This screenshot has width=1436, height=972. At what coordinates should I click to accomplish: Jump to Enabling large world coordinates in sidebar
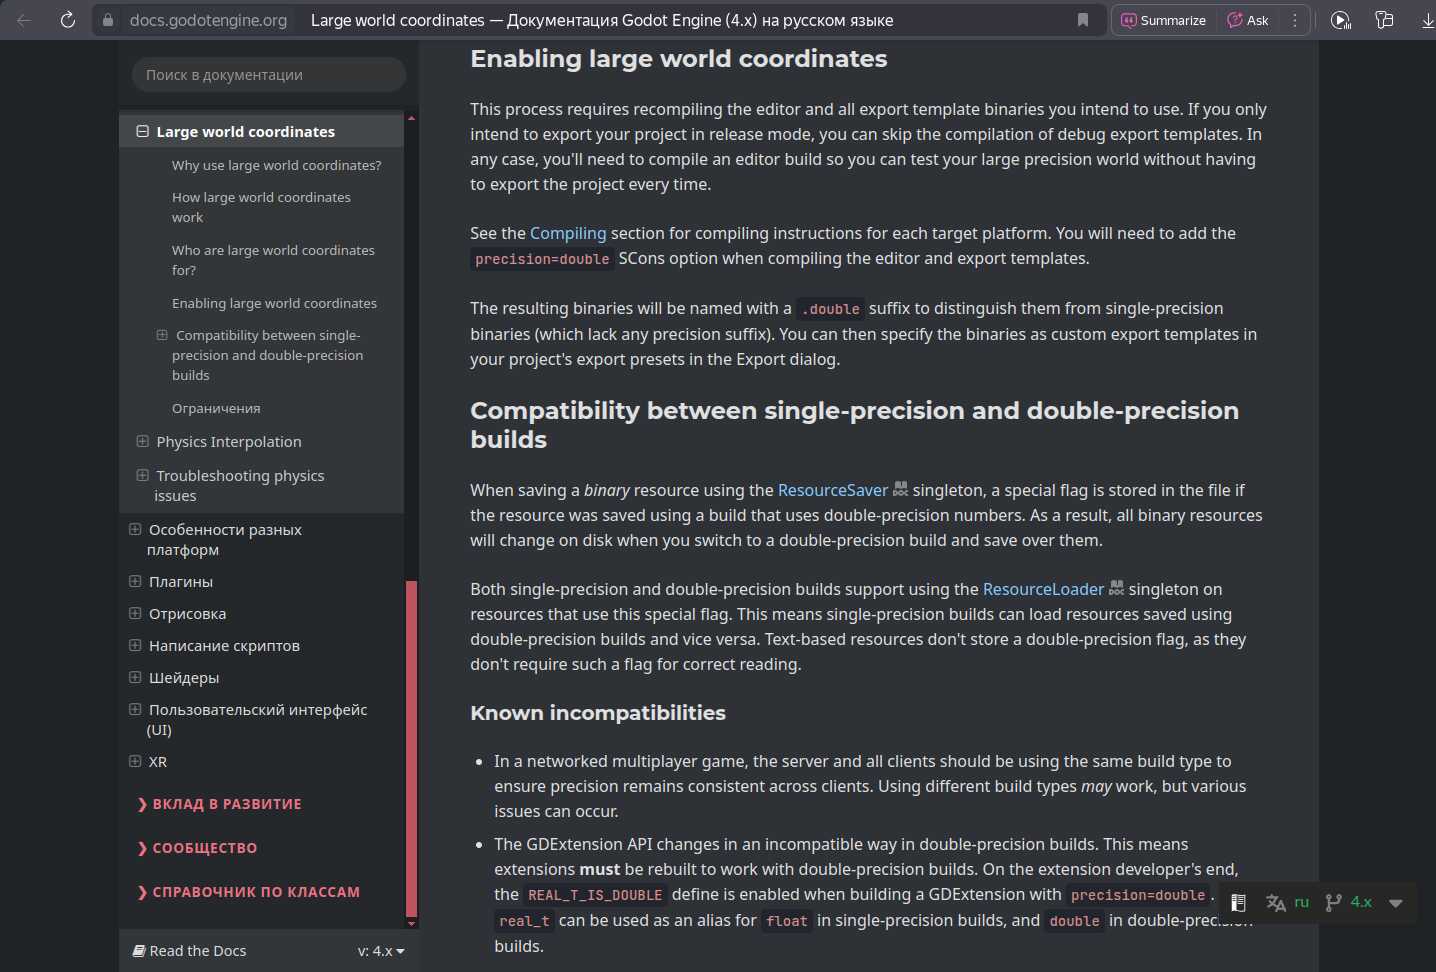point(274,303)
